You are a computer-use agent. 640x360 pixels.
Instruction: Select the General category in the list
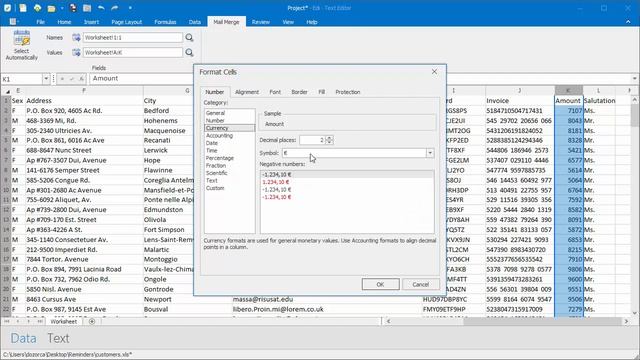230,113
